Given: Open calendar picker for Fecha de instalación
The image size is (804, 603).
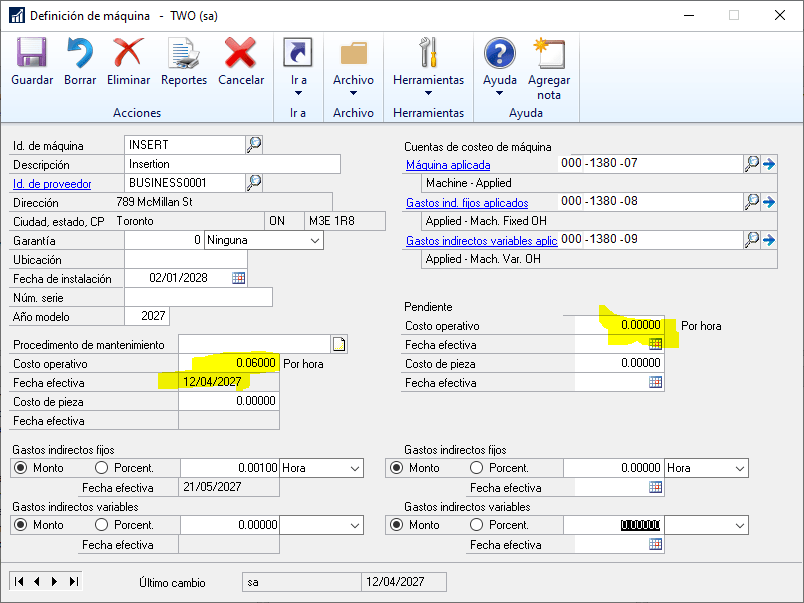Looking at the screenshot, I should pyautogui.click(x=239, y=278).
